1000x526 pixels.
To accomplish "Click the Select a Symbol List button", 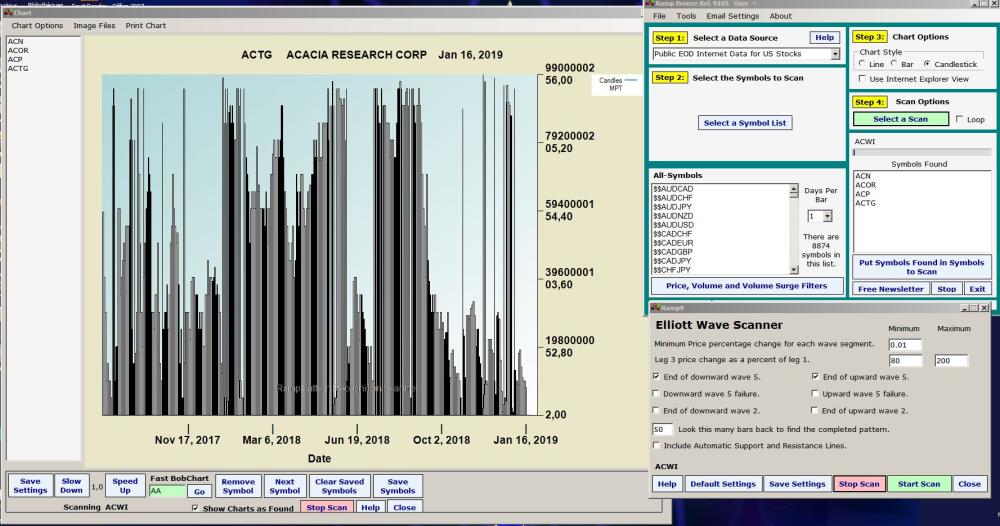I will tap(745, 123).
